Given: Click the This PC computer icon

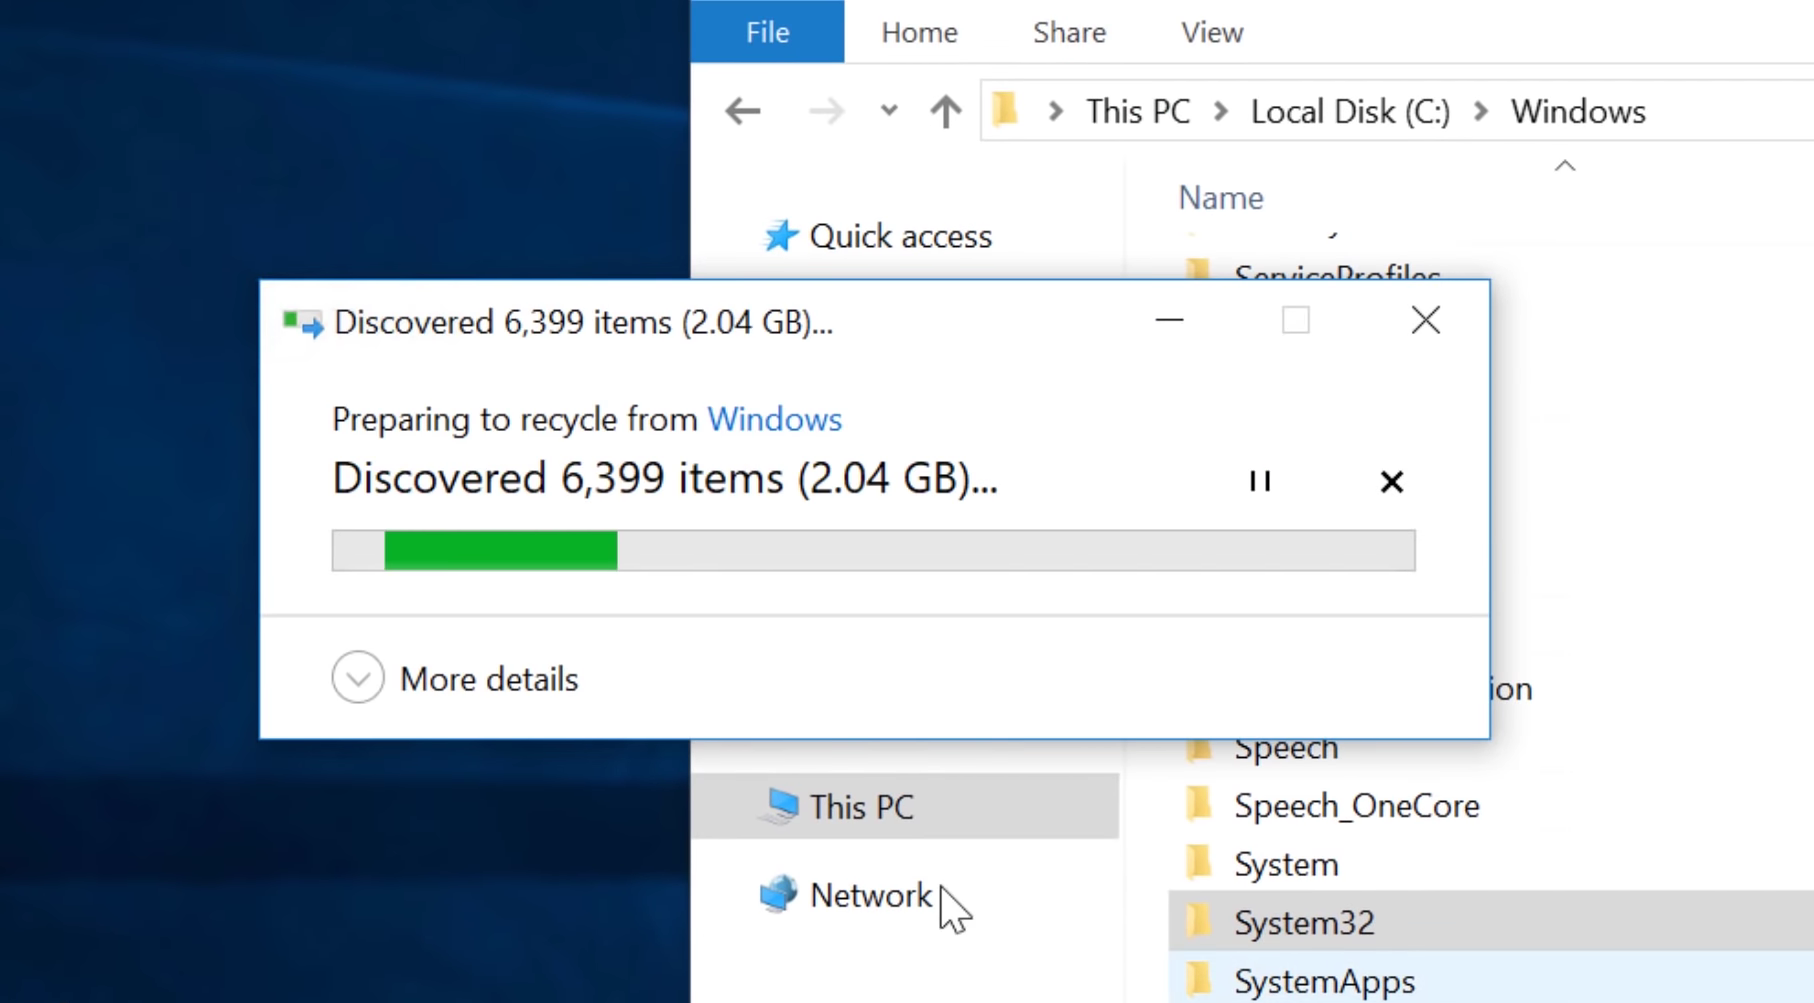Looking at the screenshot, I should (780, 805).
